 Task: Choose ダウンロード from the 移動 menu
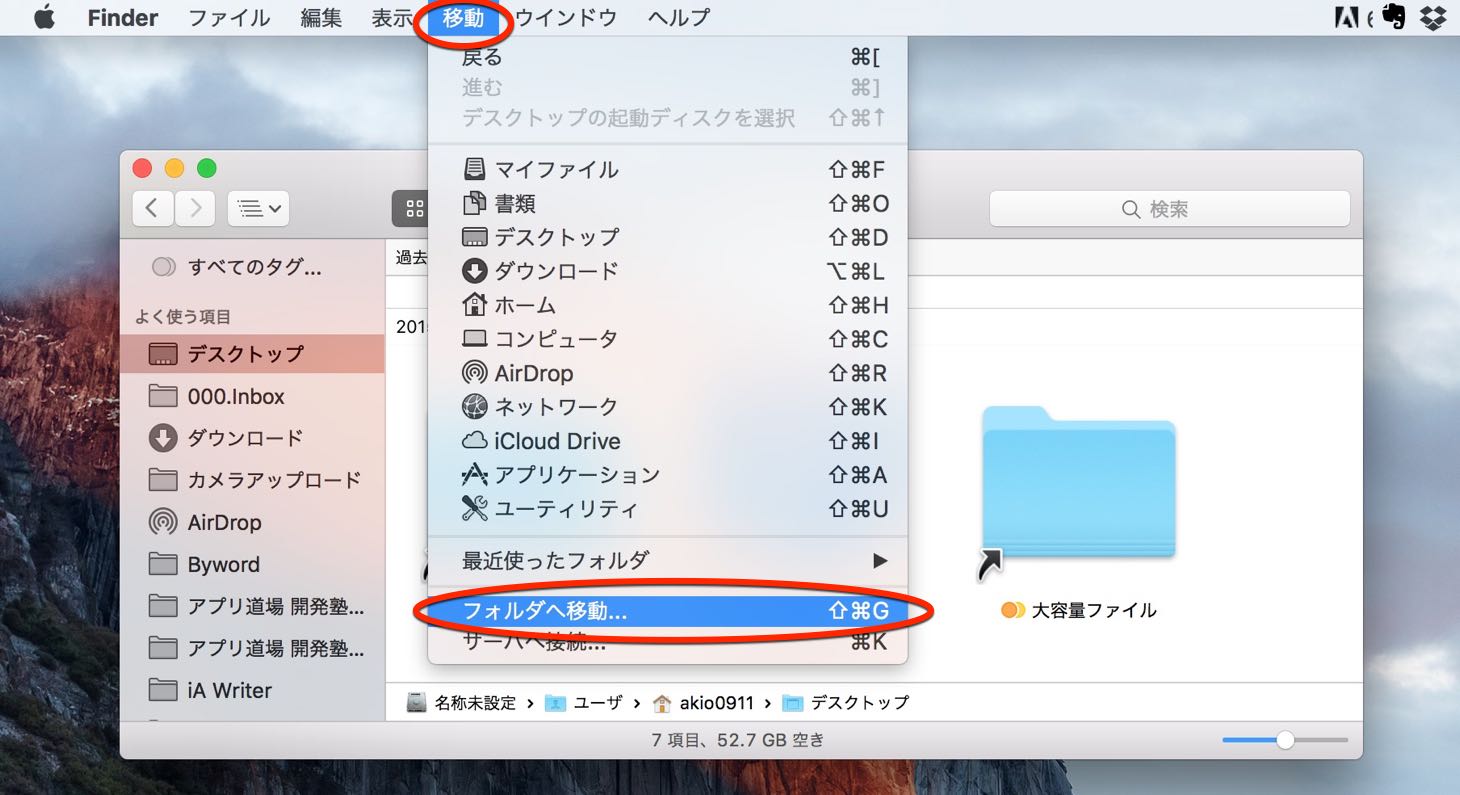pos(667,271)
